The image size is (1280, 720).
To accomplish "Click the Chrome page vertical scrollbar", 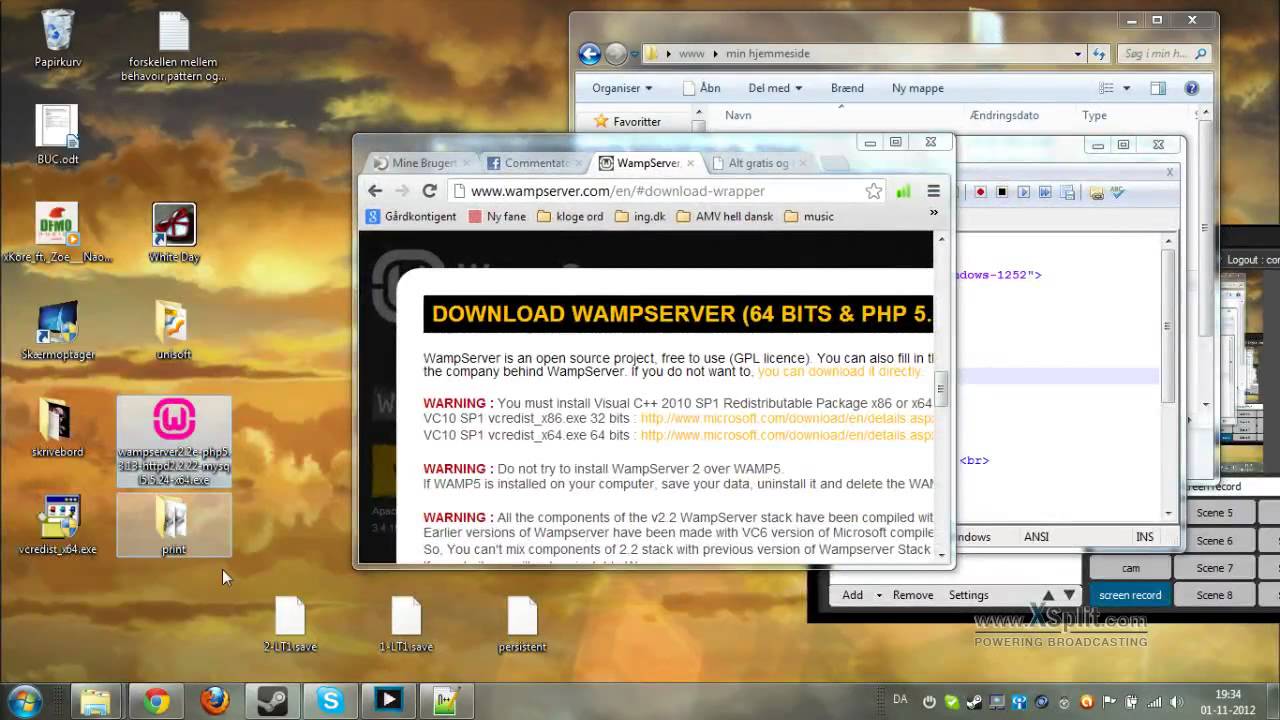I will pyautogui.click(x=940, y=390).
